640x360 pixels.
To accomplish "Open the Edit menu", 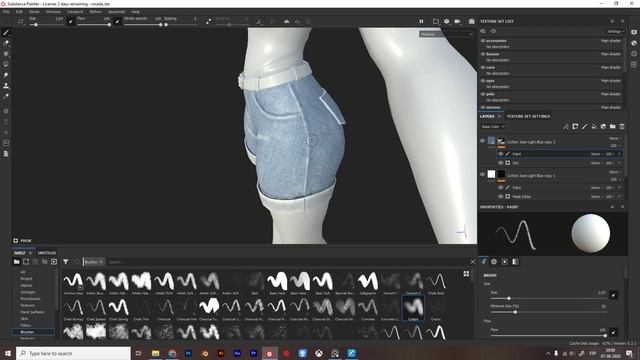I will (19, 12).
